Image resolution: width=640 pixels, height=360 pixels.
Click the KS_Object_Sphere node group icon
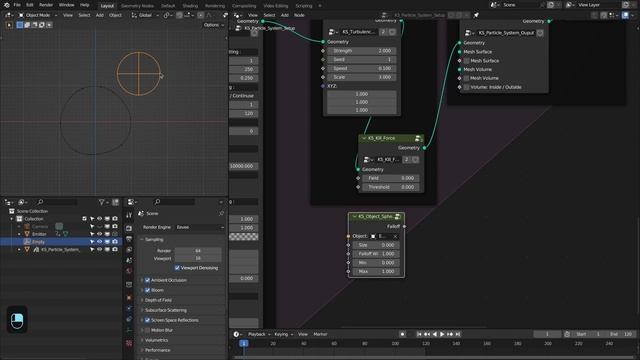pos(398,216)
